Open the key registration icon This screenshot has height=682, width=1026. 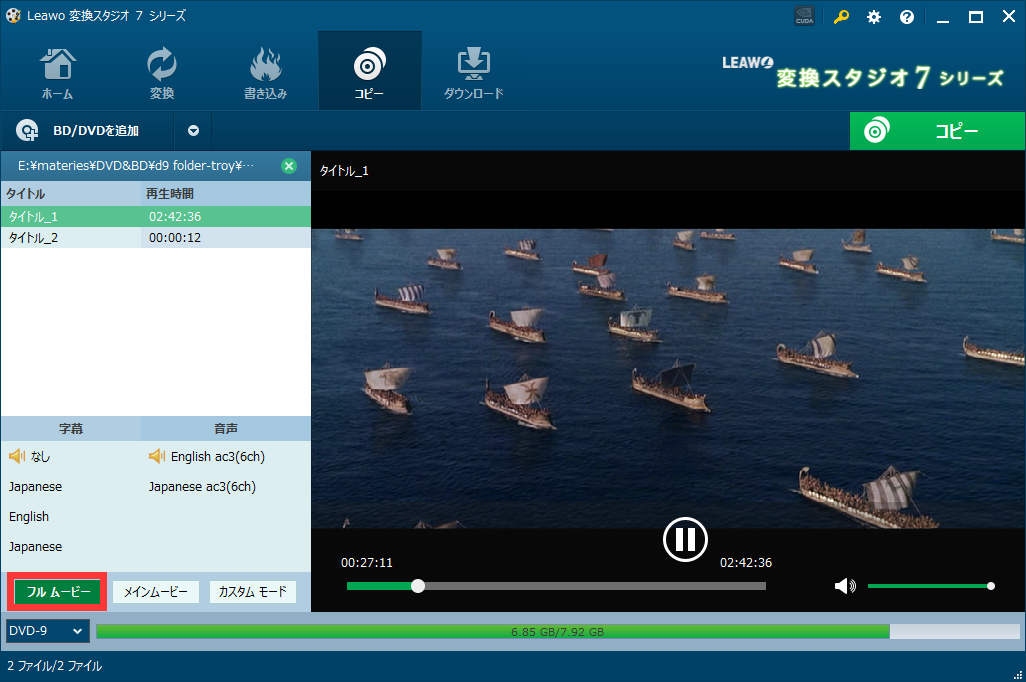click(841, 17)
